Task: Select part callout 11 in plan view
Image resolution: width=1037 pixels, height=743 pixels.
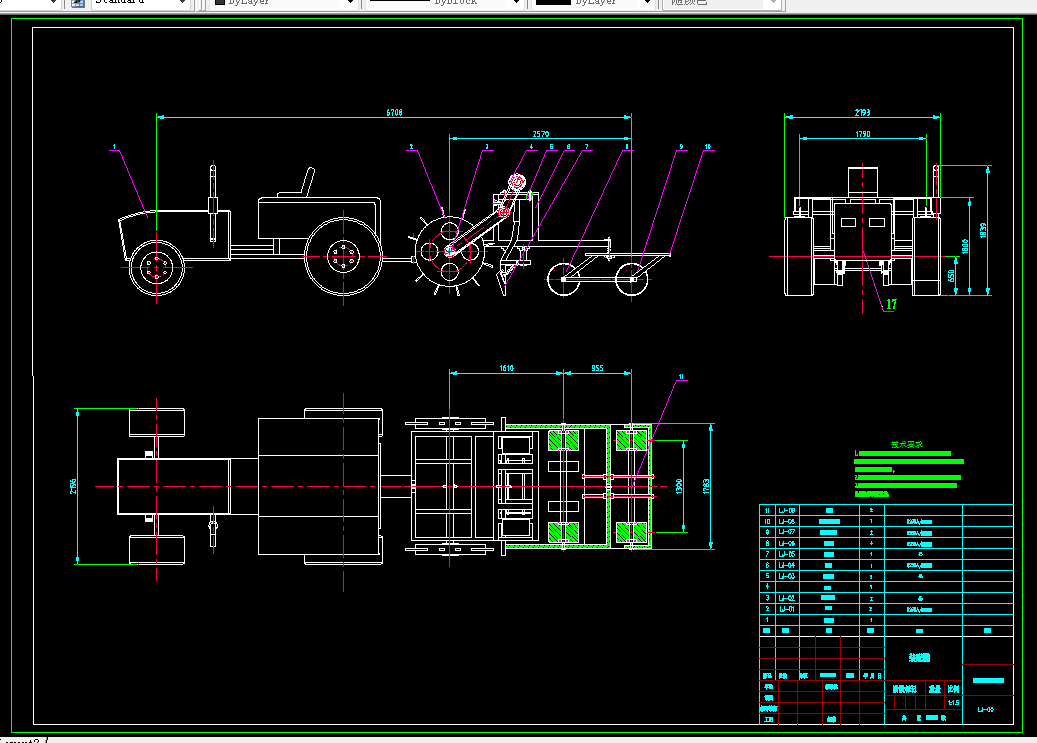Action: click(x=681, y=376)
